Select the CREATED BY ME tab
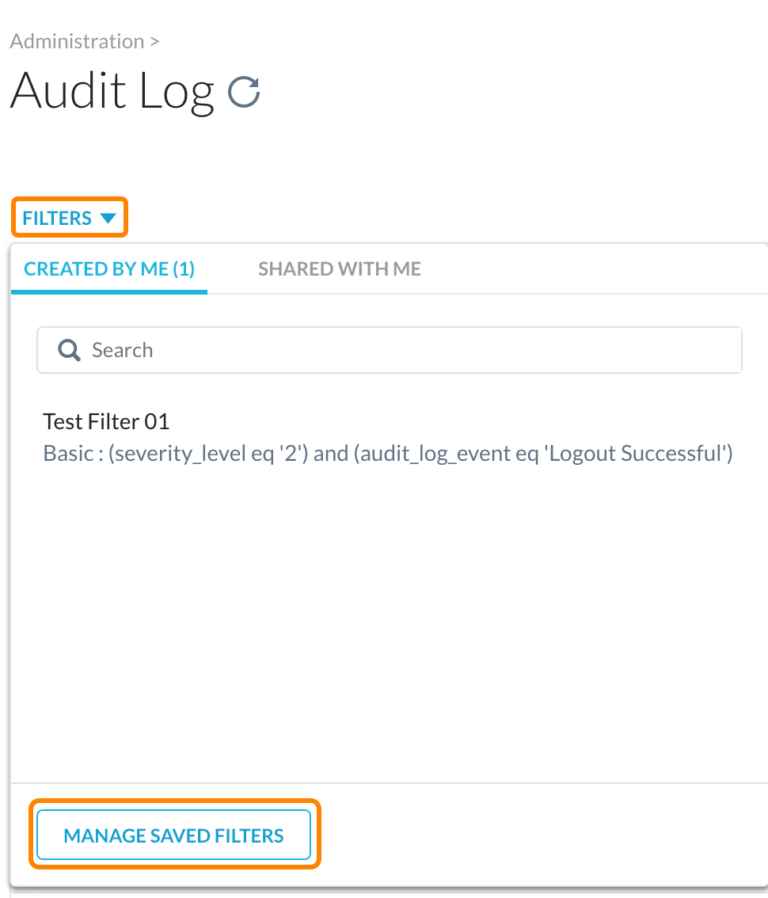The width and height of the screenshot is (768, 898). tap(108, 268)
